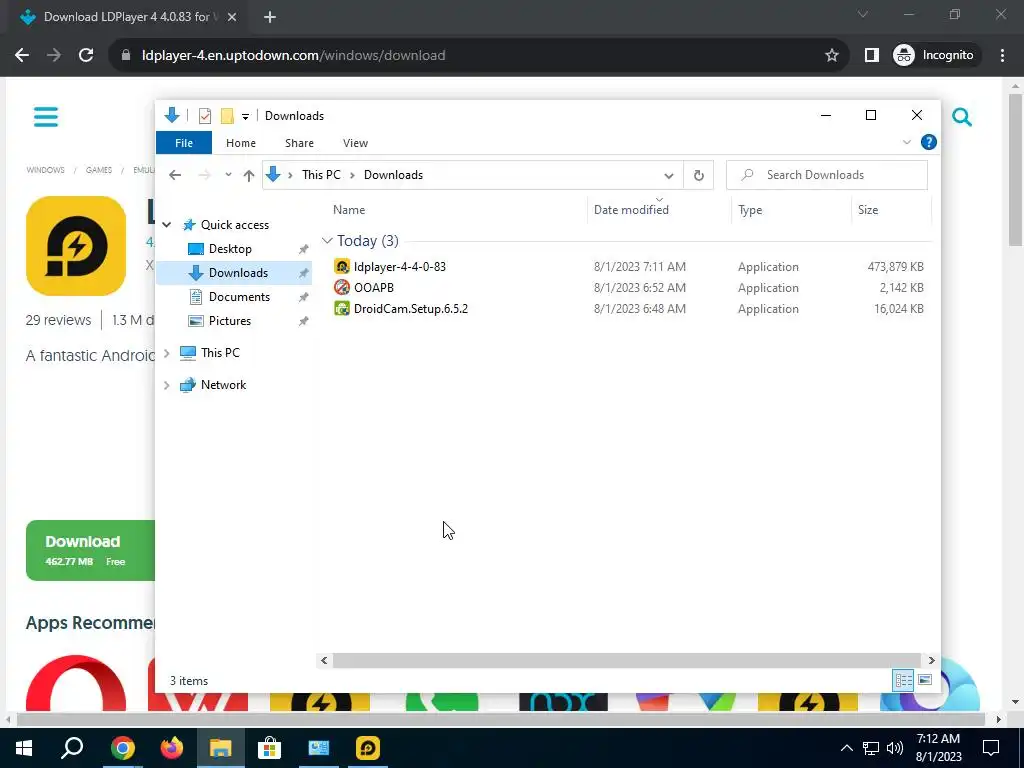This screenshot has width=1024, height=768.
Task: Open Chrome side panel icon
Action: pyautogui.click(x=871, y=56)
